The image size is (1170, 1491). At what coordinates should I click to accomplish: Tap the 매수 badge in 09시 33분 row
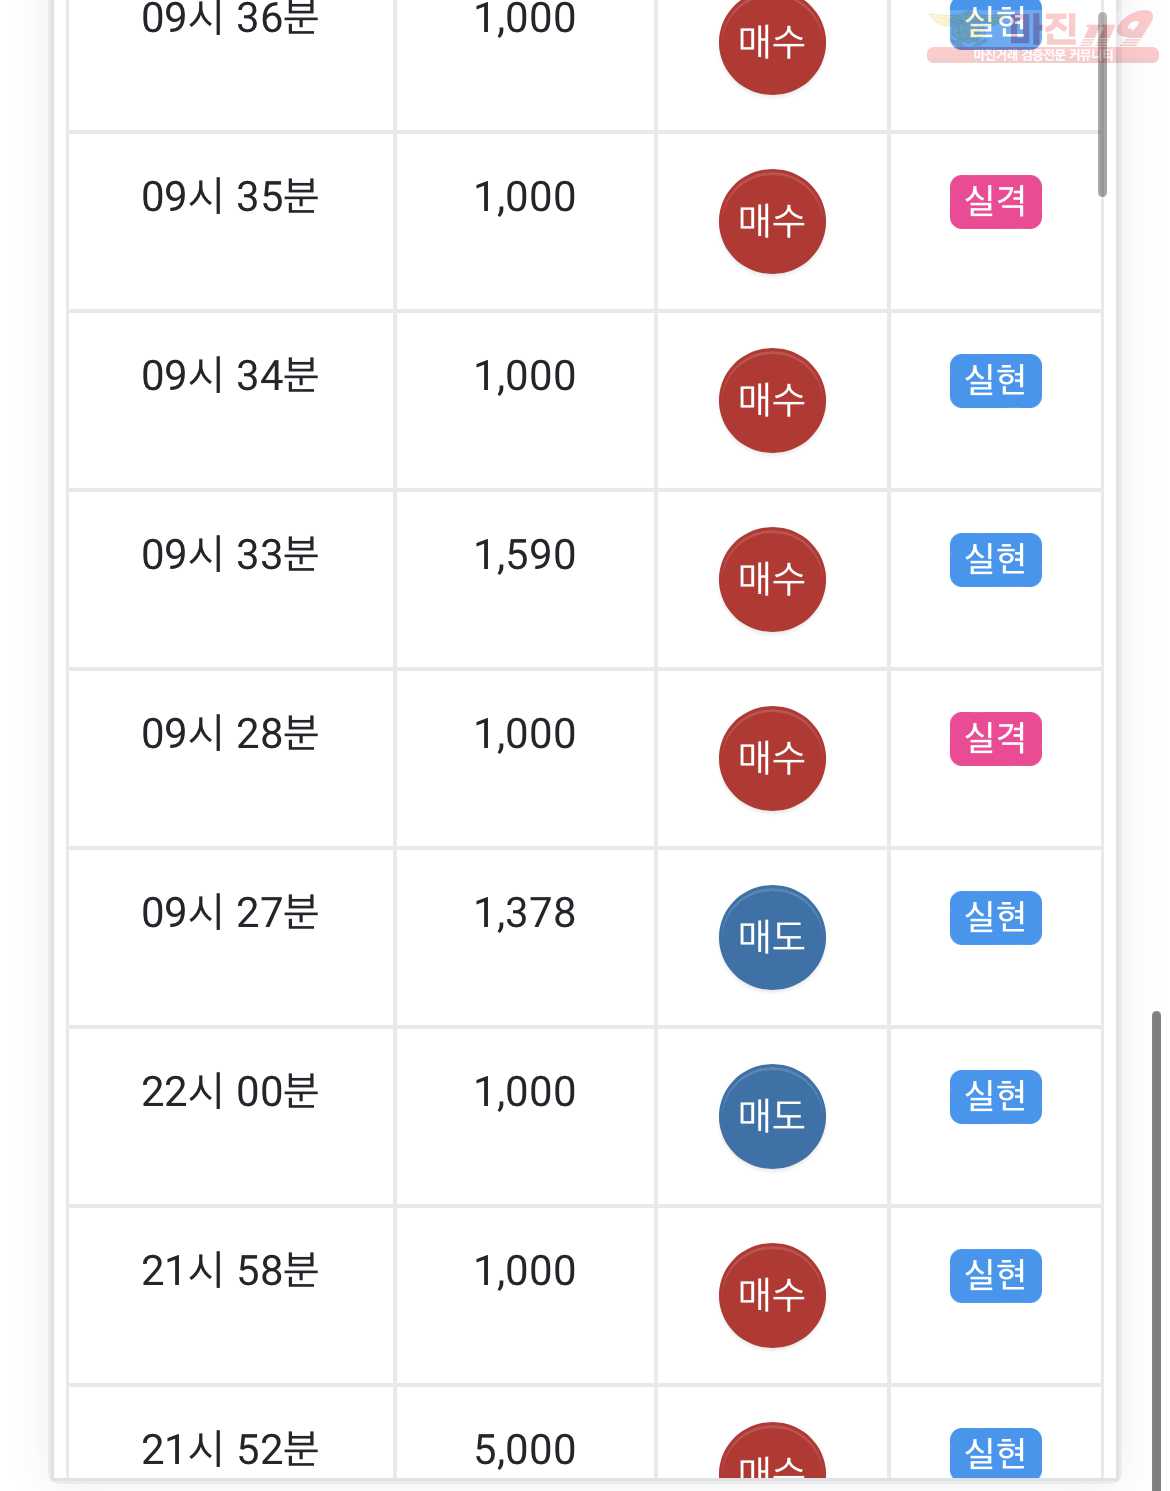[772, 579]
